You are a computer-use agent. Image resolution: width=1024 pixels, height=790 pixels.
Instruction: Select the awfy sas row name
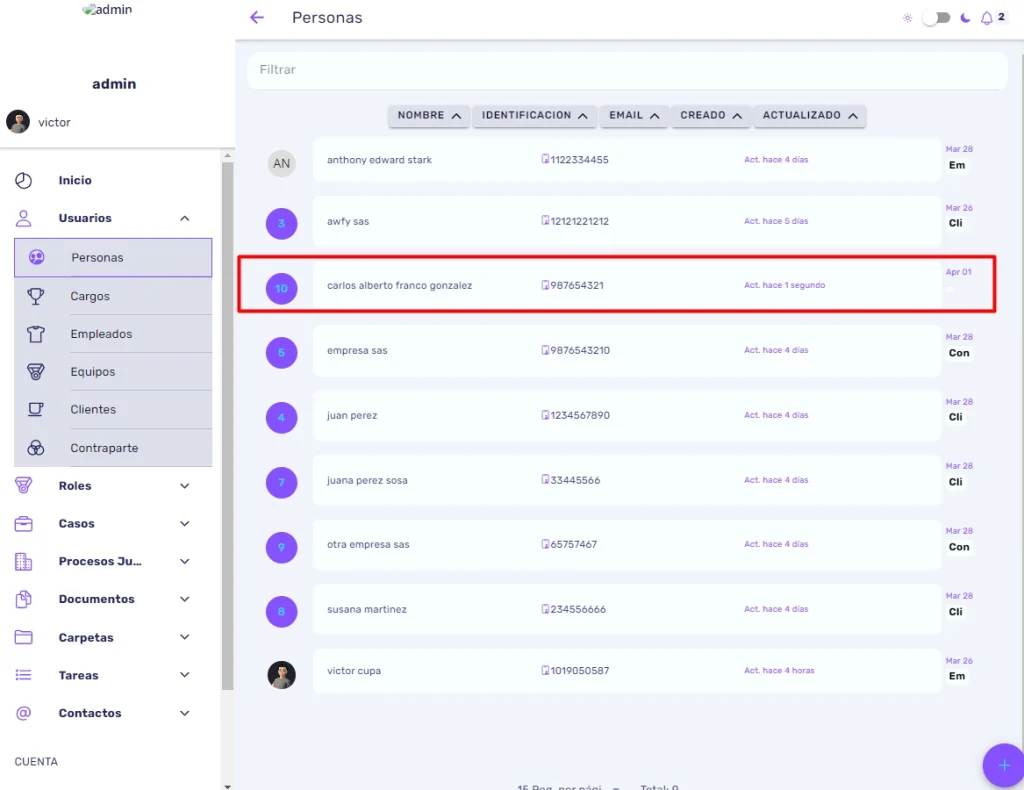tap(348, 221)
